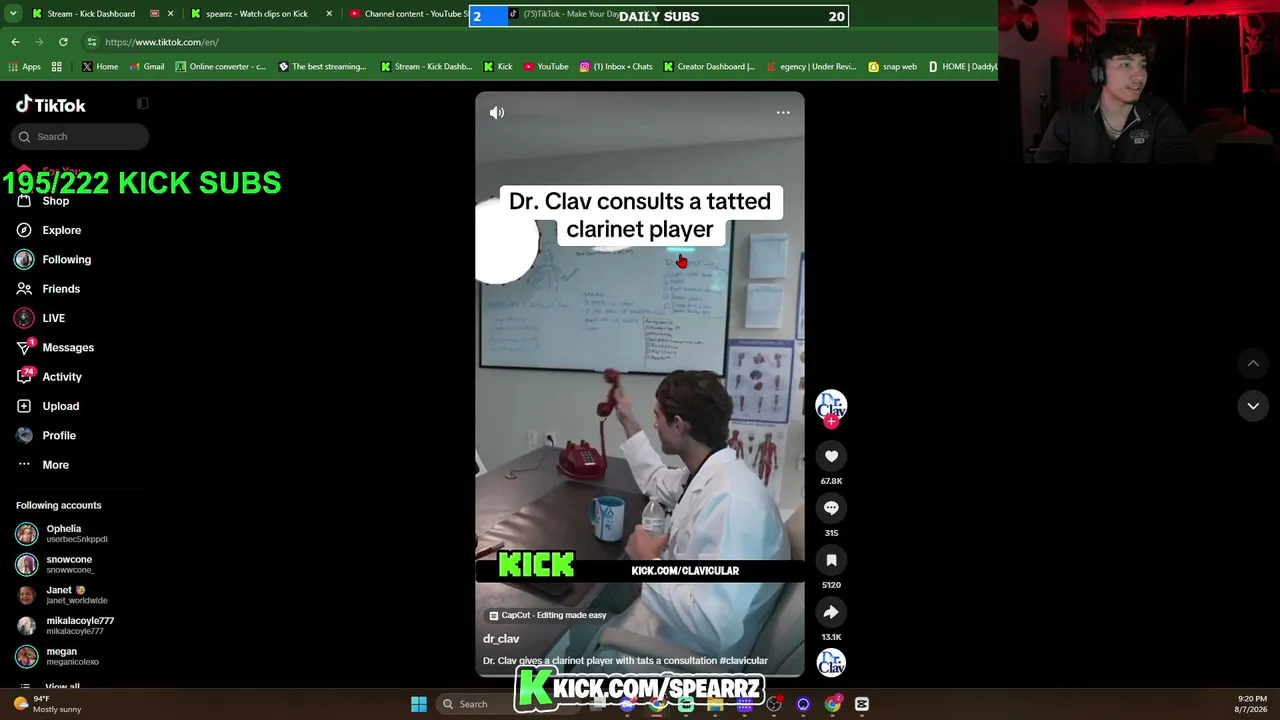Mute the video with the speaker icon

click(497, 113)
